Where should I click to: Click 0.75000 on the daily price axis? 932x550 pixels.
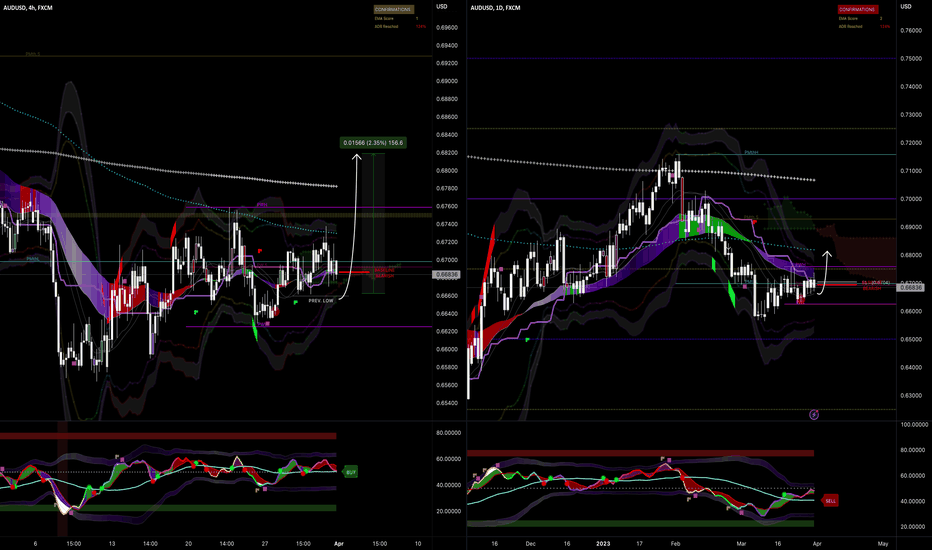click(911, 59)
